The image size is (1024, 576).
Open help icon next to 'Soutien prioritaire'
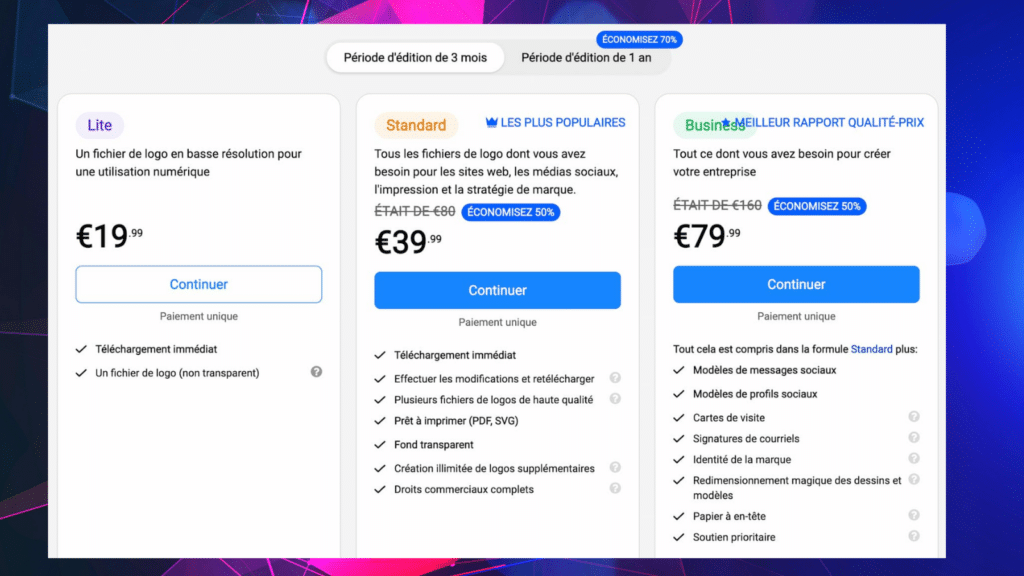[x=914, y=536]
